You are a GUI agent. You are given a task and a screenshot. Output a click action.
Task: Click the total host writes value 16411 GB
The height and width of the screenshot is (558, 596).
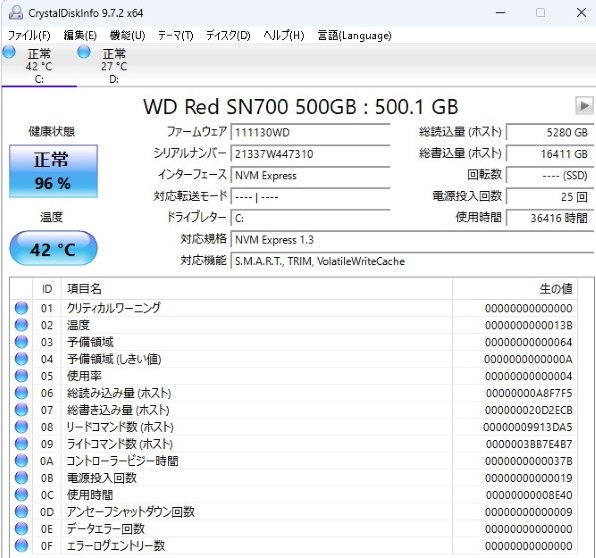pyautogui.click(x=550, y=154)
